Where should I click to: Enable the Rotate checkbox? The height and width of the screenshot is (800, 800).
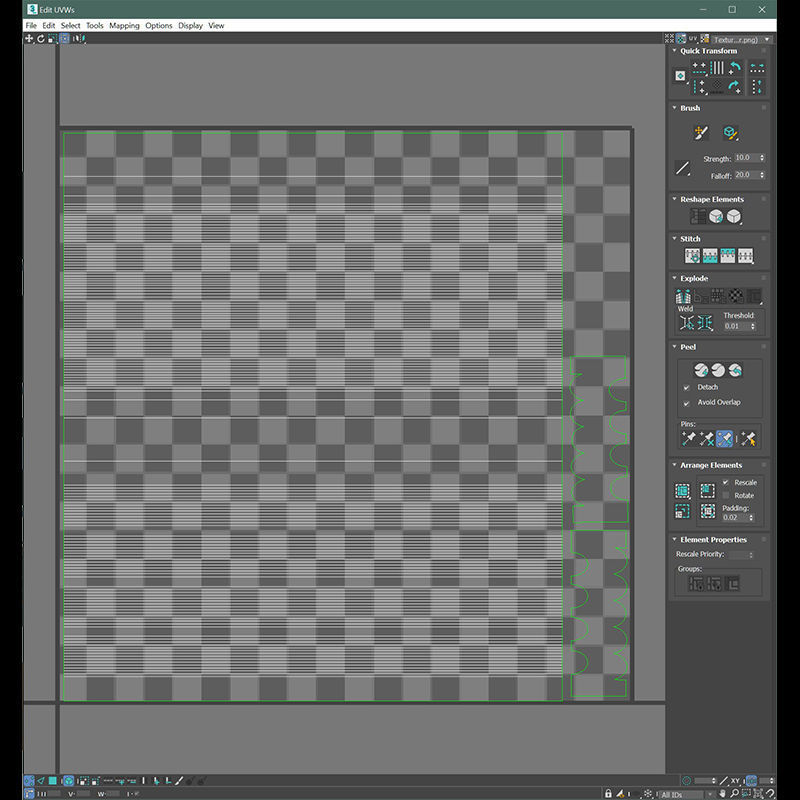pos(726,495)
